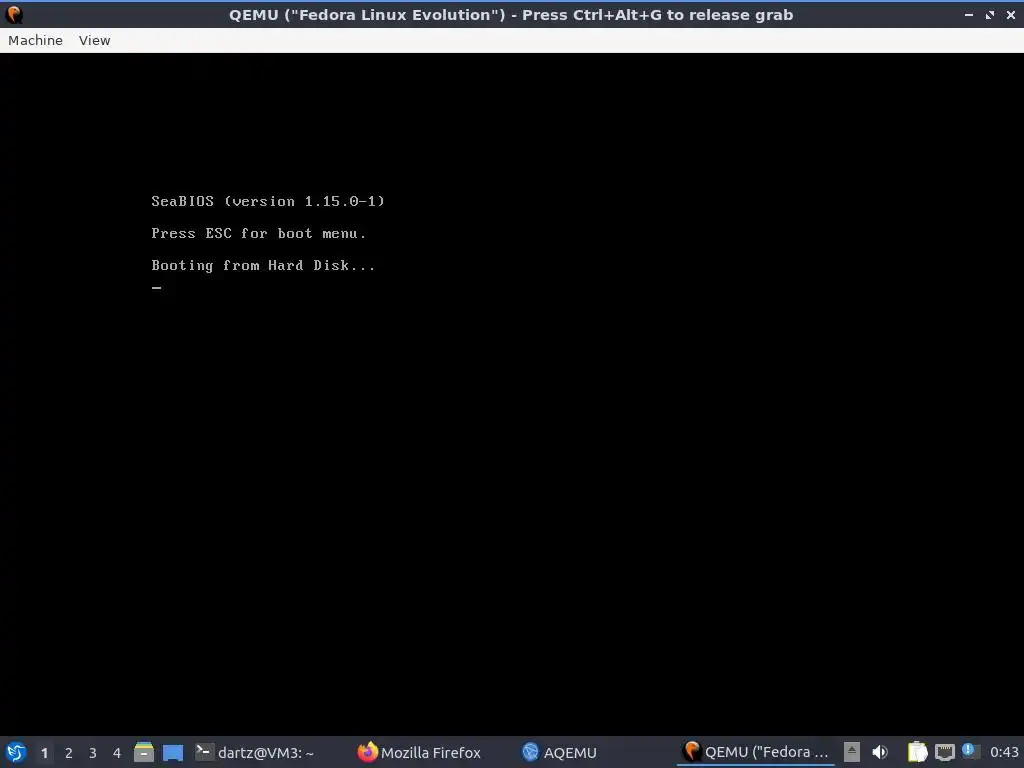Click the 'Press ESC for boot menu.' text
The image size is (1024, 768).
coord(259,233)
